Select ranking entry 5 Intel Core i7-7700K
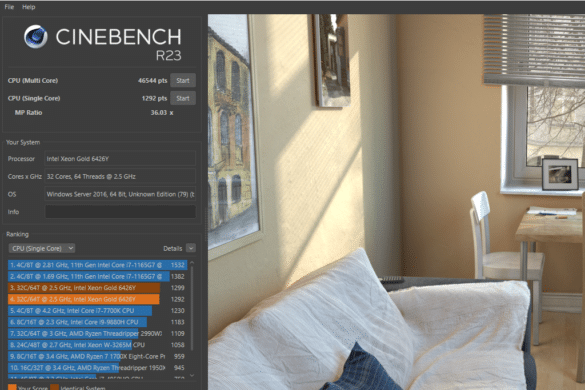This screenshot has width=585, height=390. [97, 311]
